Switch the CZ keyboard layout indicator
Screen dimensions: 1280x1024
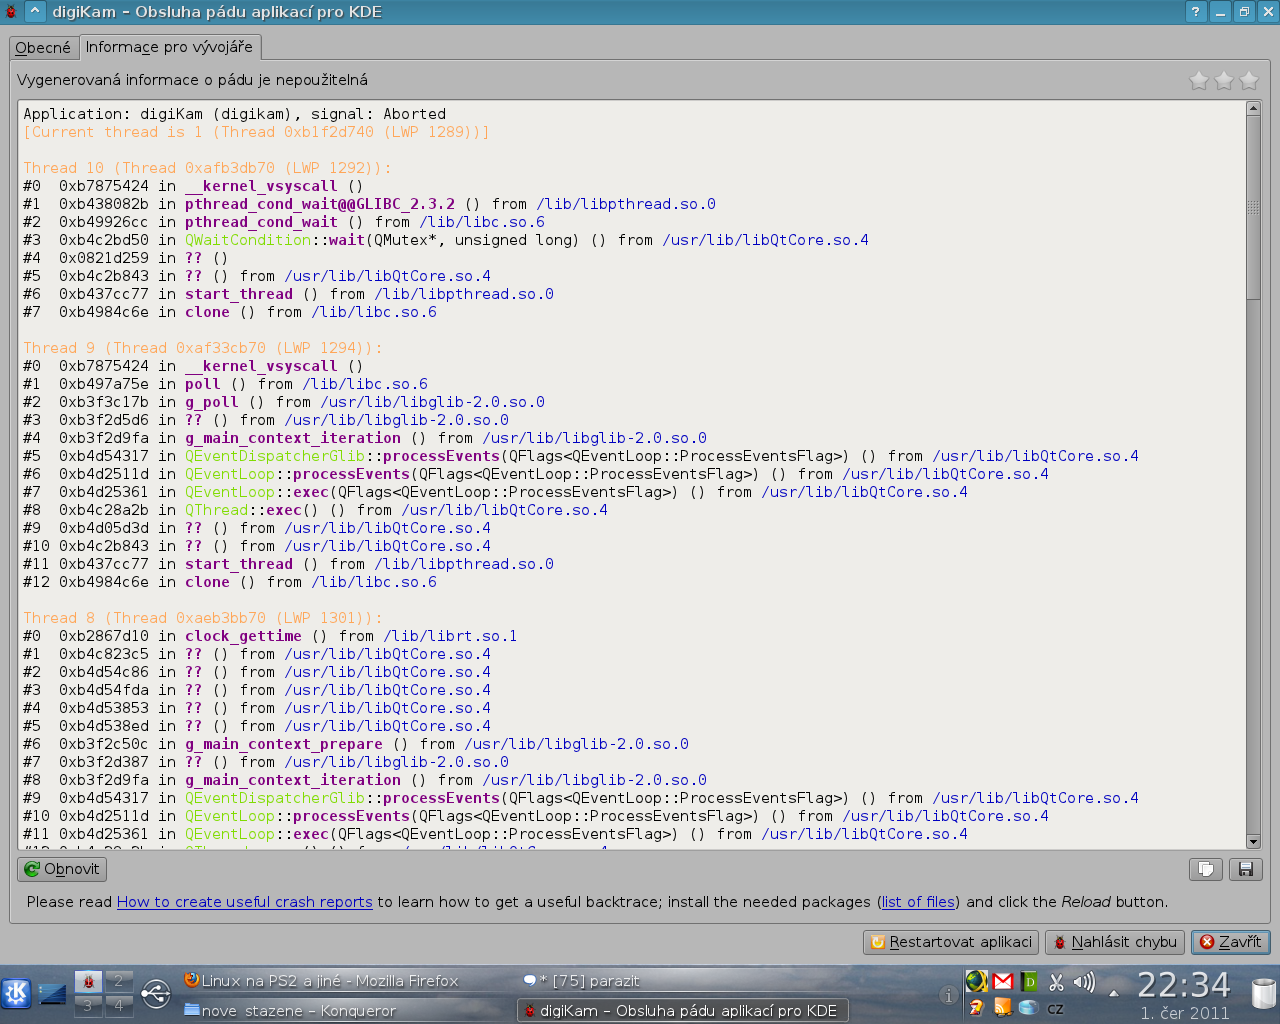coord(1056,1009)
